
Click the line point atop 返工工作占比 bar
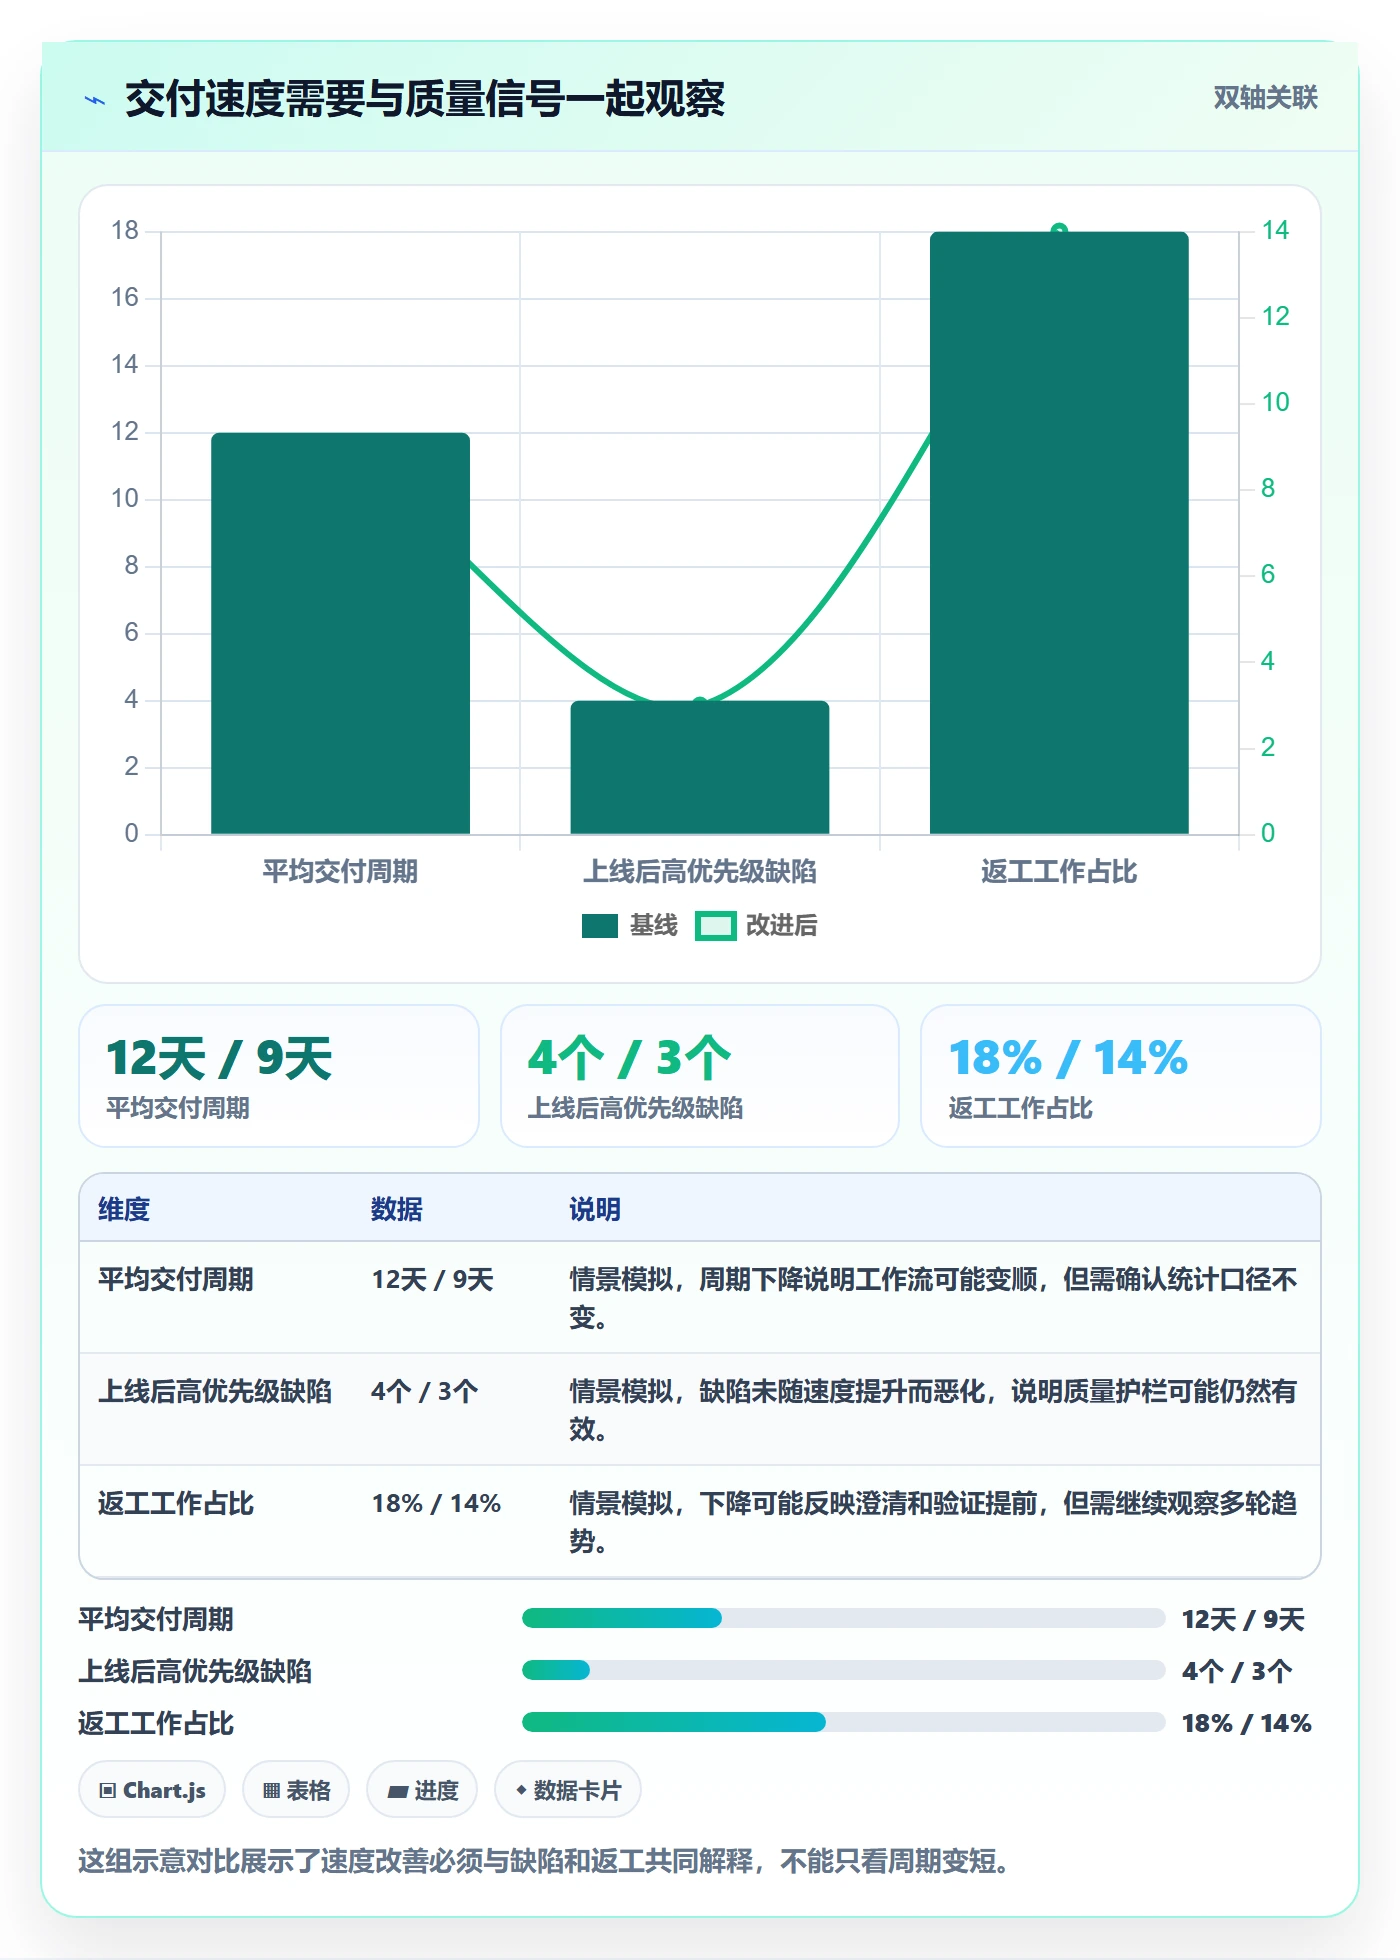coord(1059,231)
